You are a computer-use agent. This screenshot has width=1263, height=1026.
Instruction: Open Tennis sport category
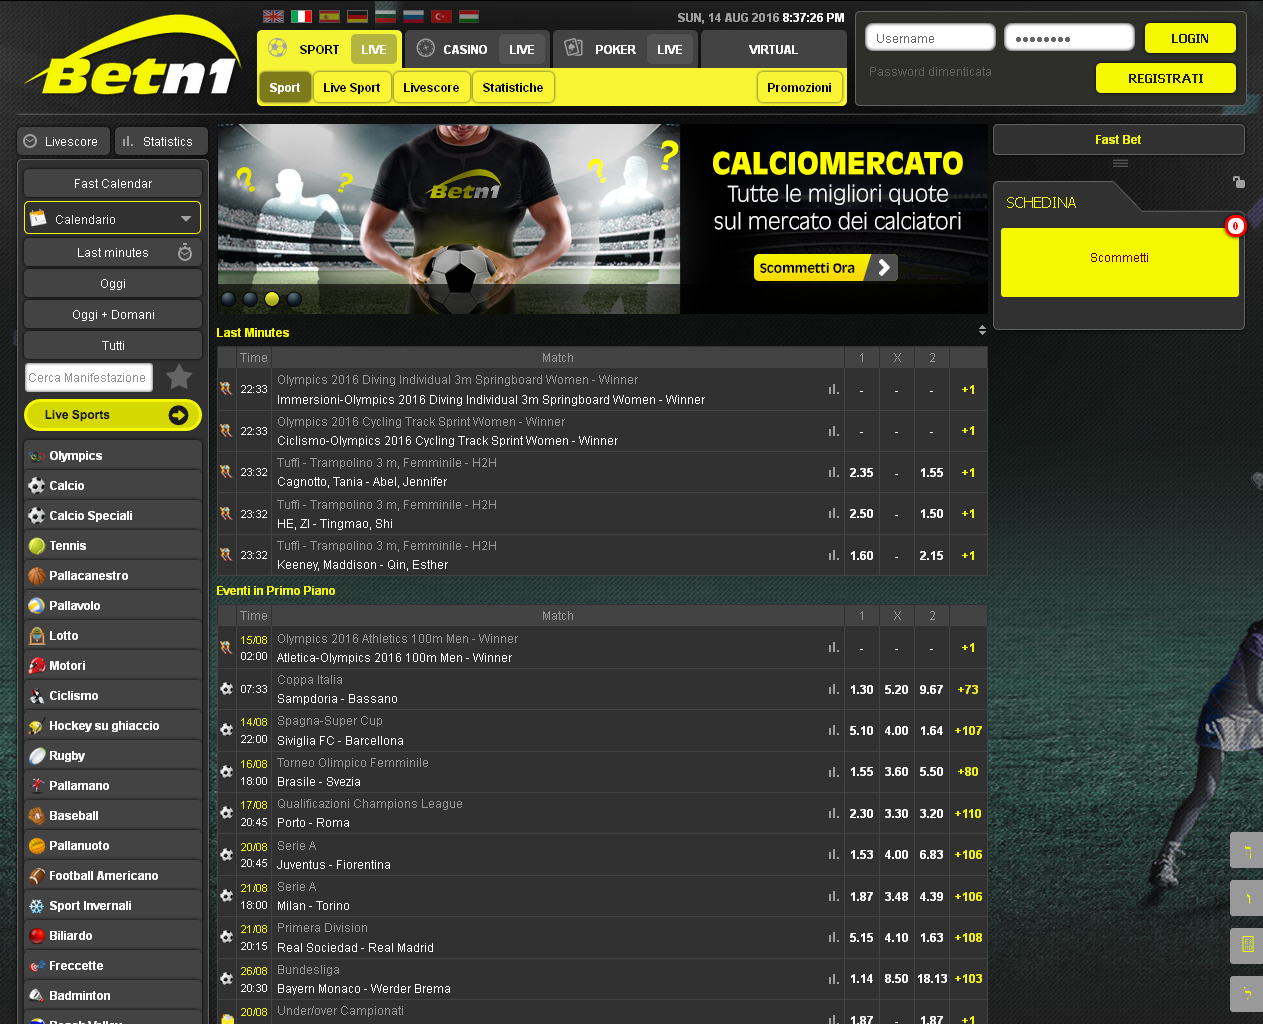tap(113, 545)
